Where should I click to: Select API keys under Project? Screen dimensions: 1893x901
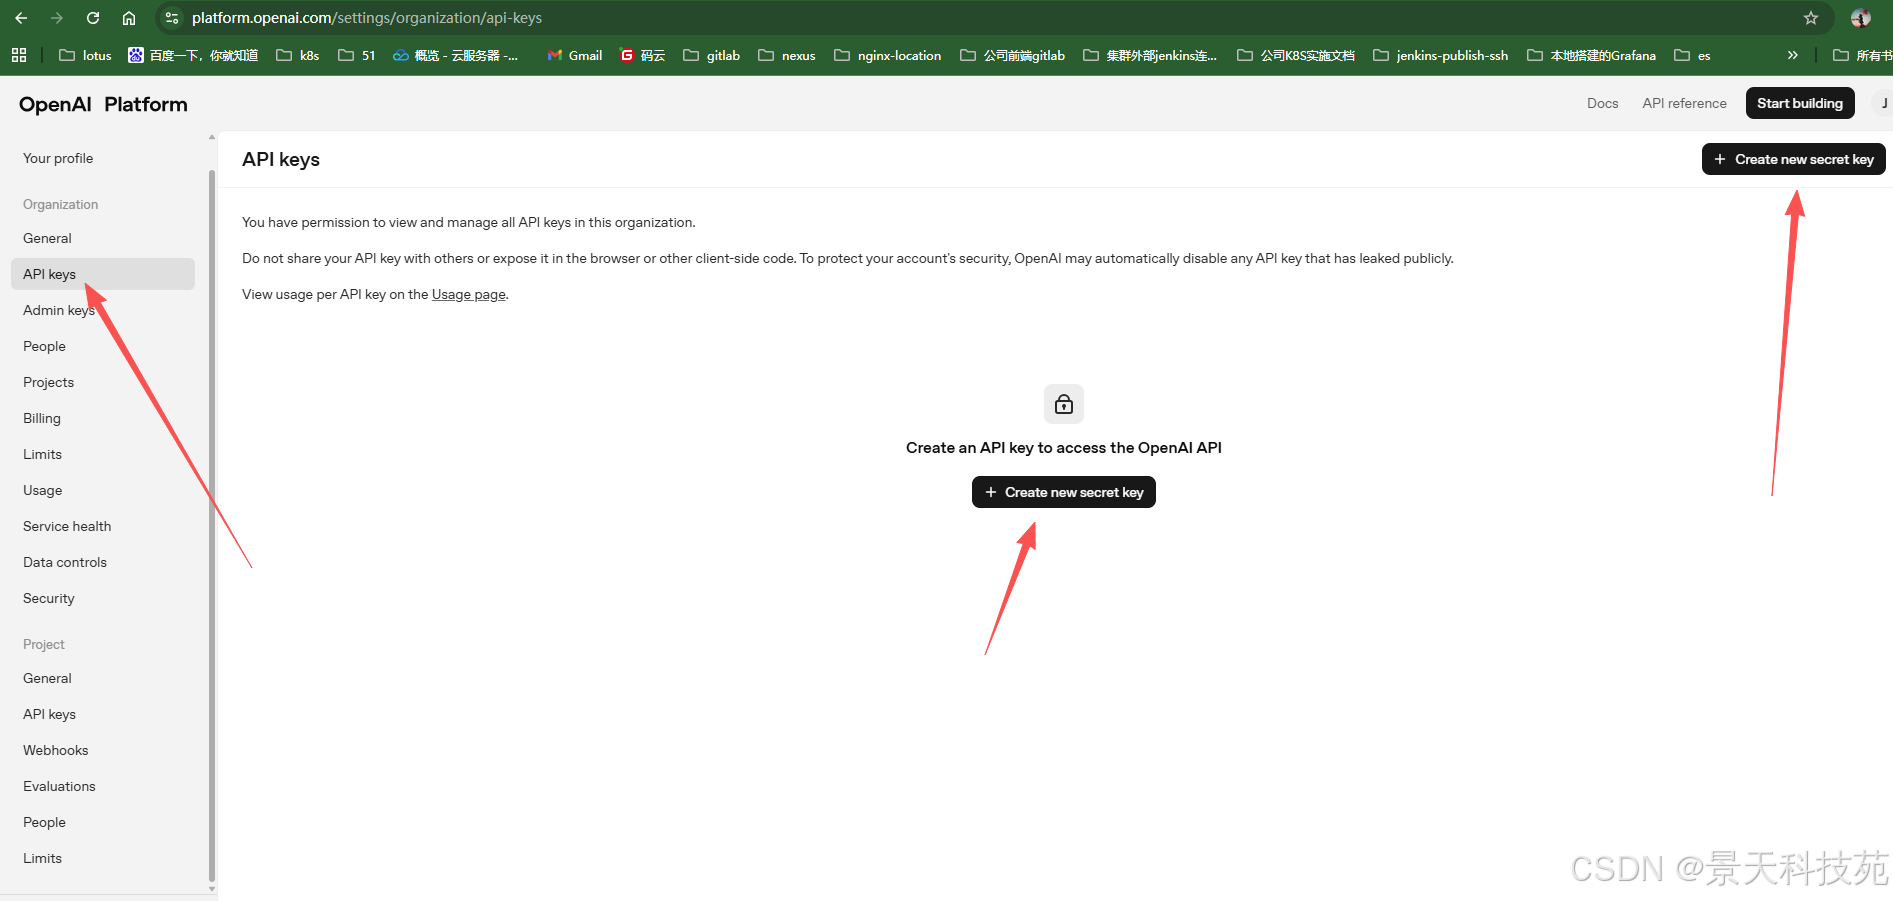tap(49, 714)
